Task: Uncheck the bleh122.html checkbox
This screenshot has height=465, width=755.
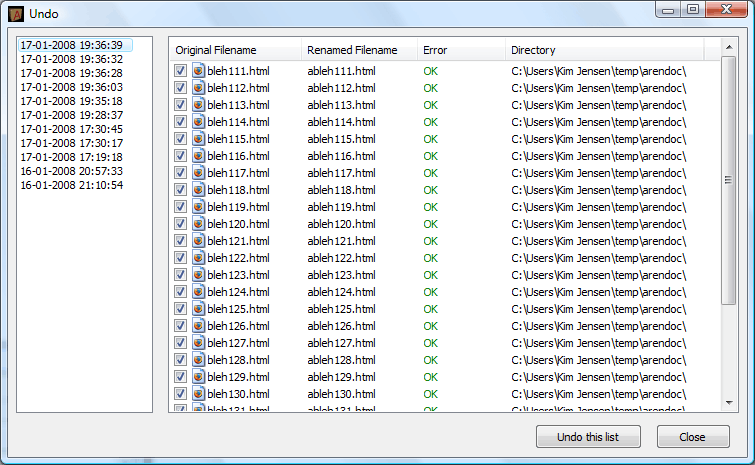Action: coord(181,258)
